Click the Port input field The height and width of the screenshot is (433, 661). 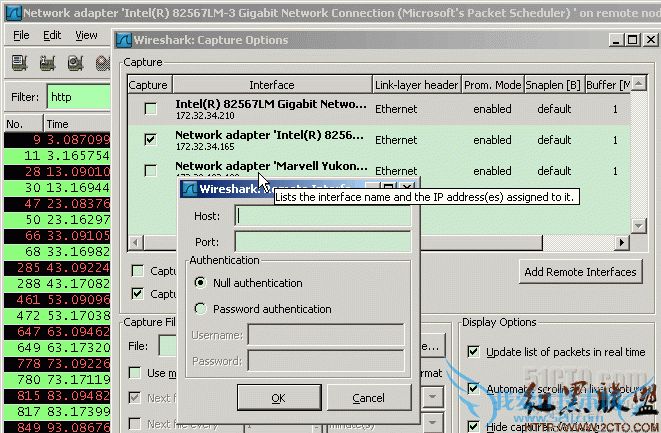coord(322,241)
